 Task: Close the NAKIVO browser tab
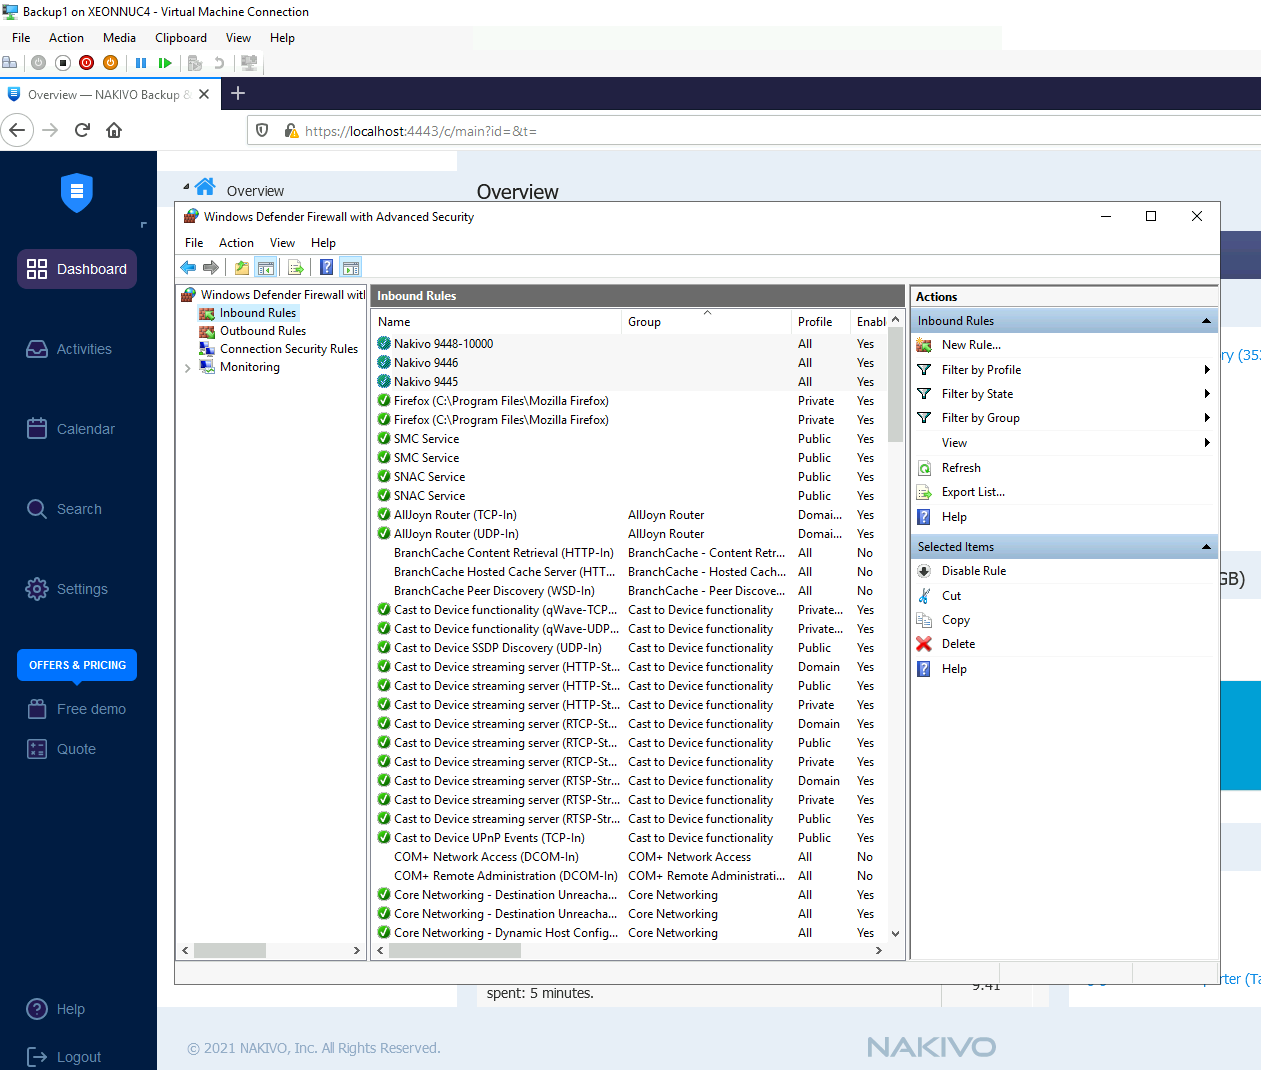pos(204,94)
